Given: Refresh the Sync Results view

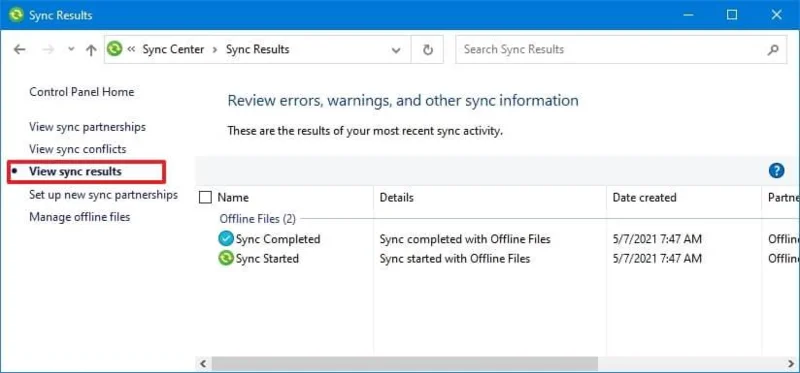Looking at the screenshot, I should (x=428, y=49).
